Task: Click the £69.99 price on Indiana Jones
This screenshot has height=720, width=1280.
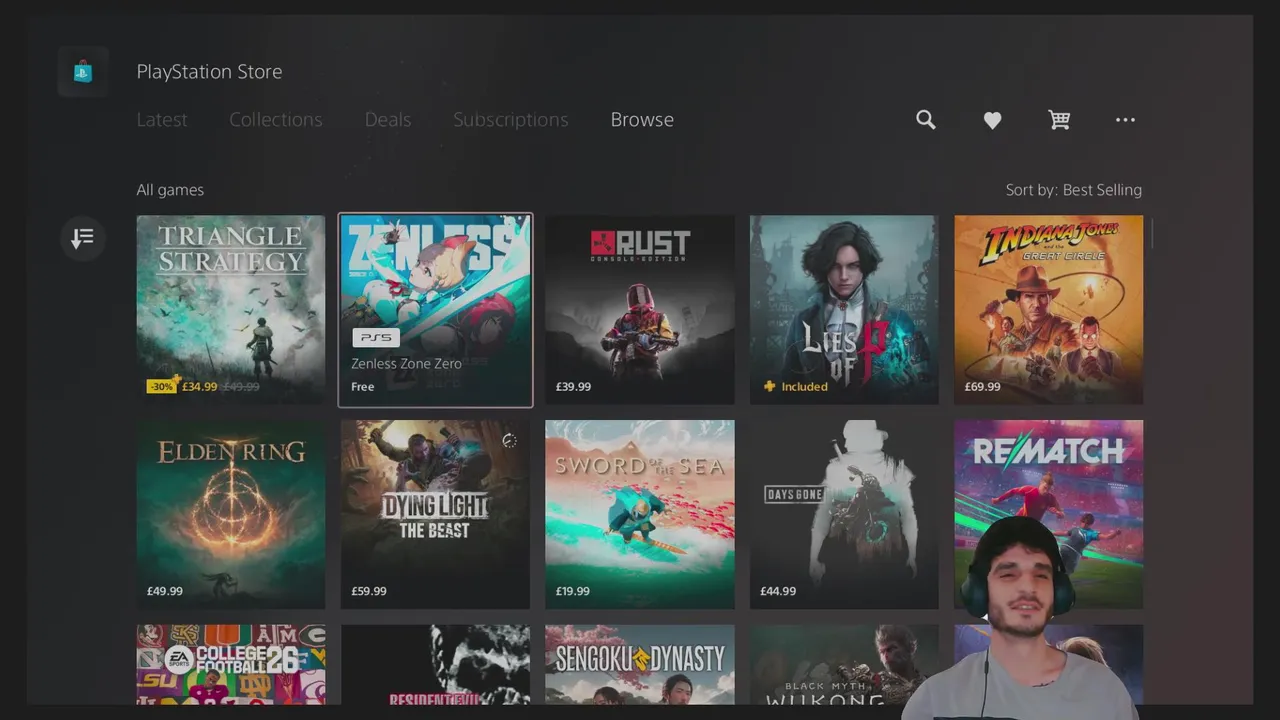Action: coord(982,387)
